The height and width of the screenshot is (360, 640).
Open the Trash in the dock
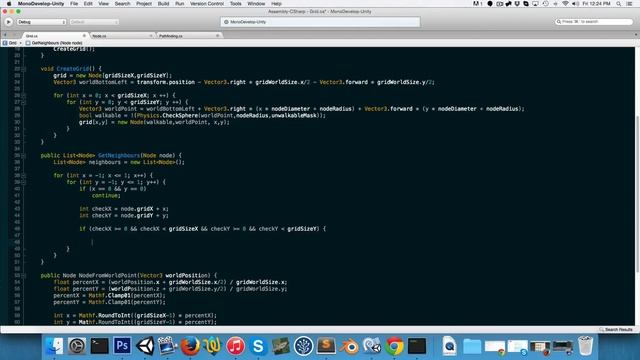coord(585,346)
